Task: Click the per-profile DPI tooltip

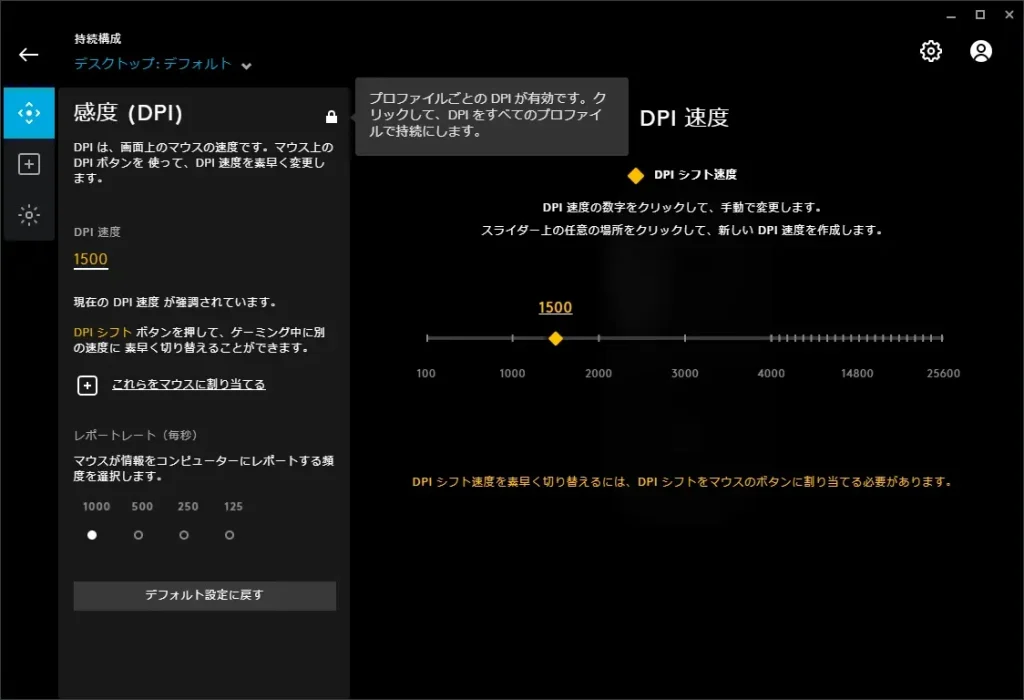Action: click(492, 116)
